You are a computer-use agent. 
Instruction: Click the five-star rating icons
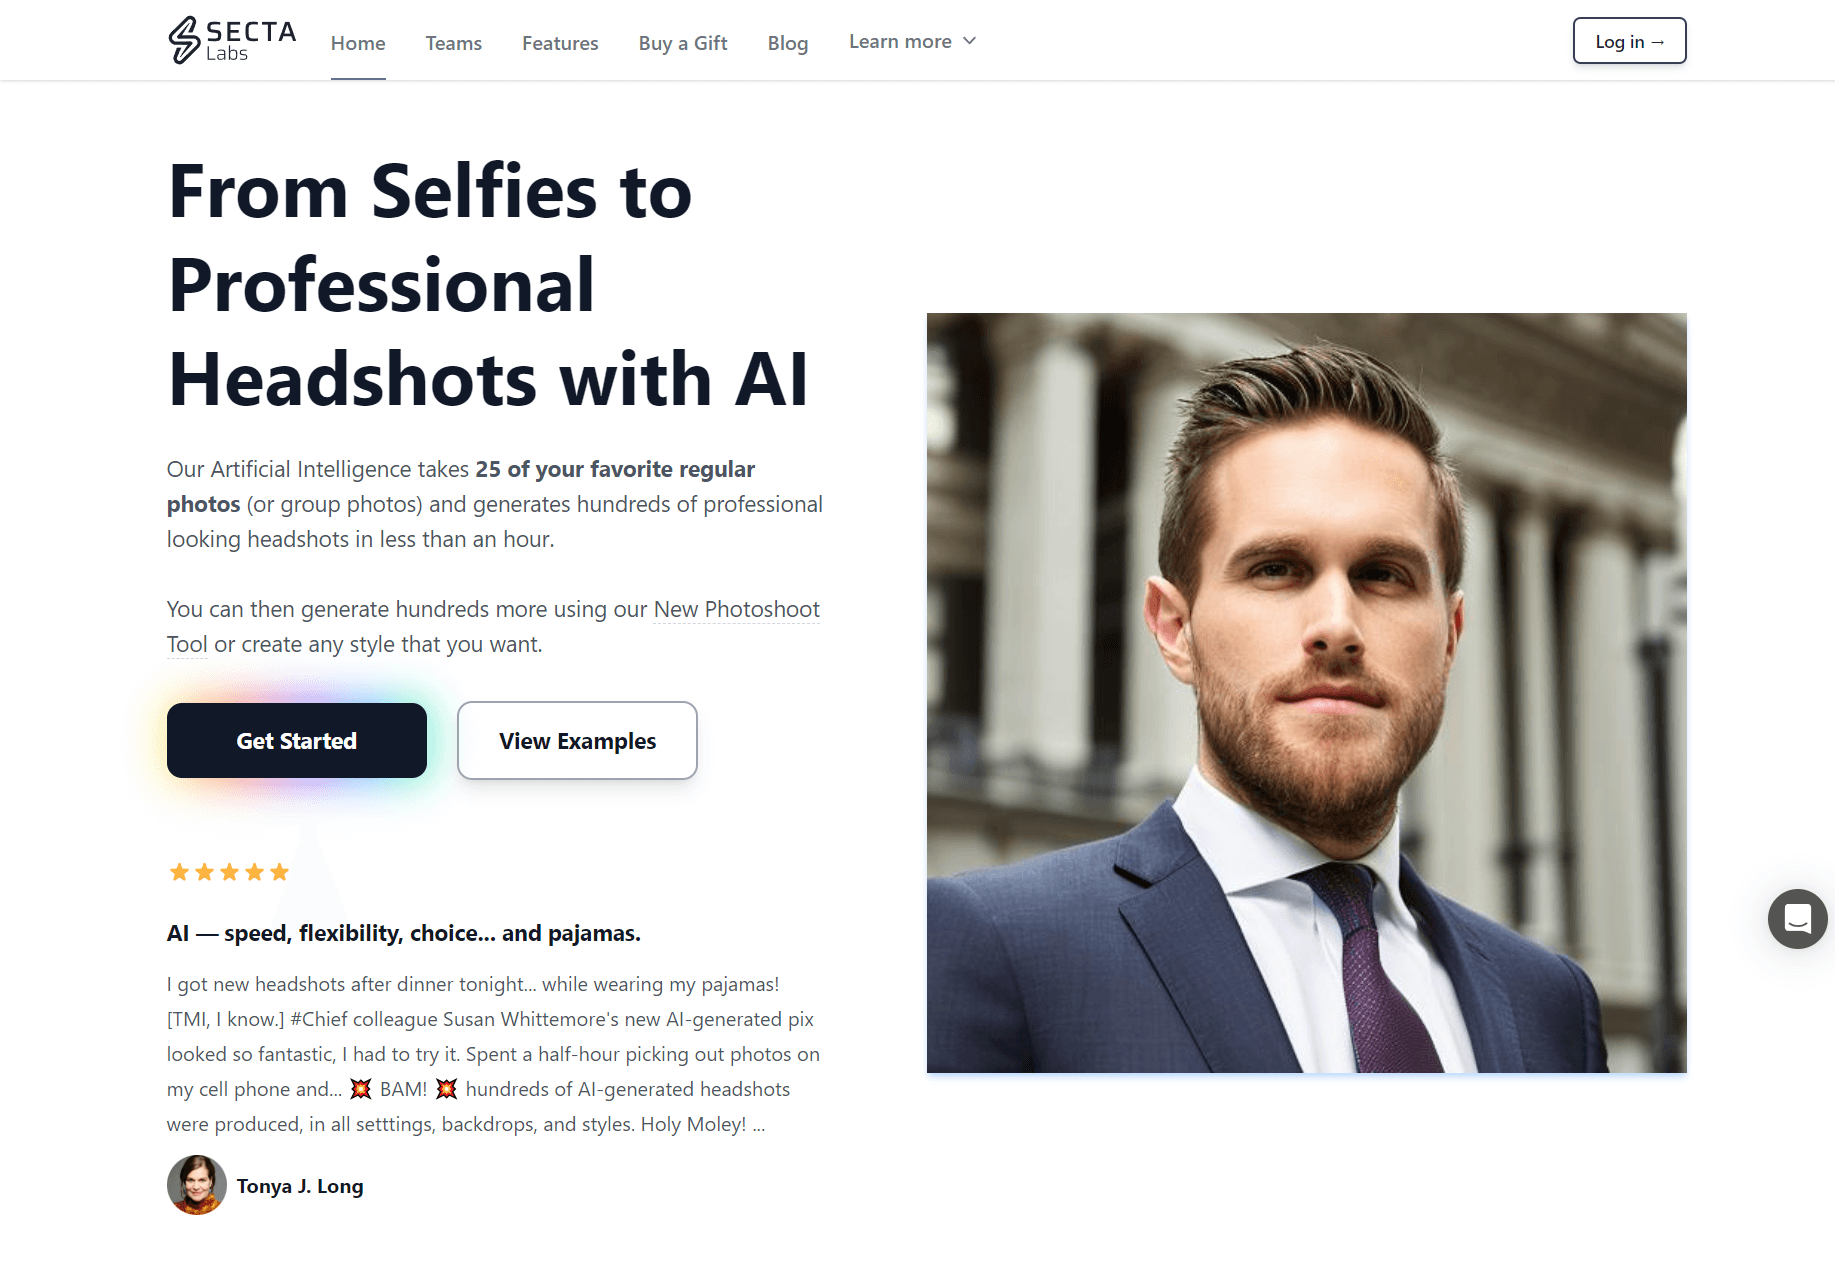pos(229,872)
